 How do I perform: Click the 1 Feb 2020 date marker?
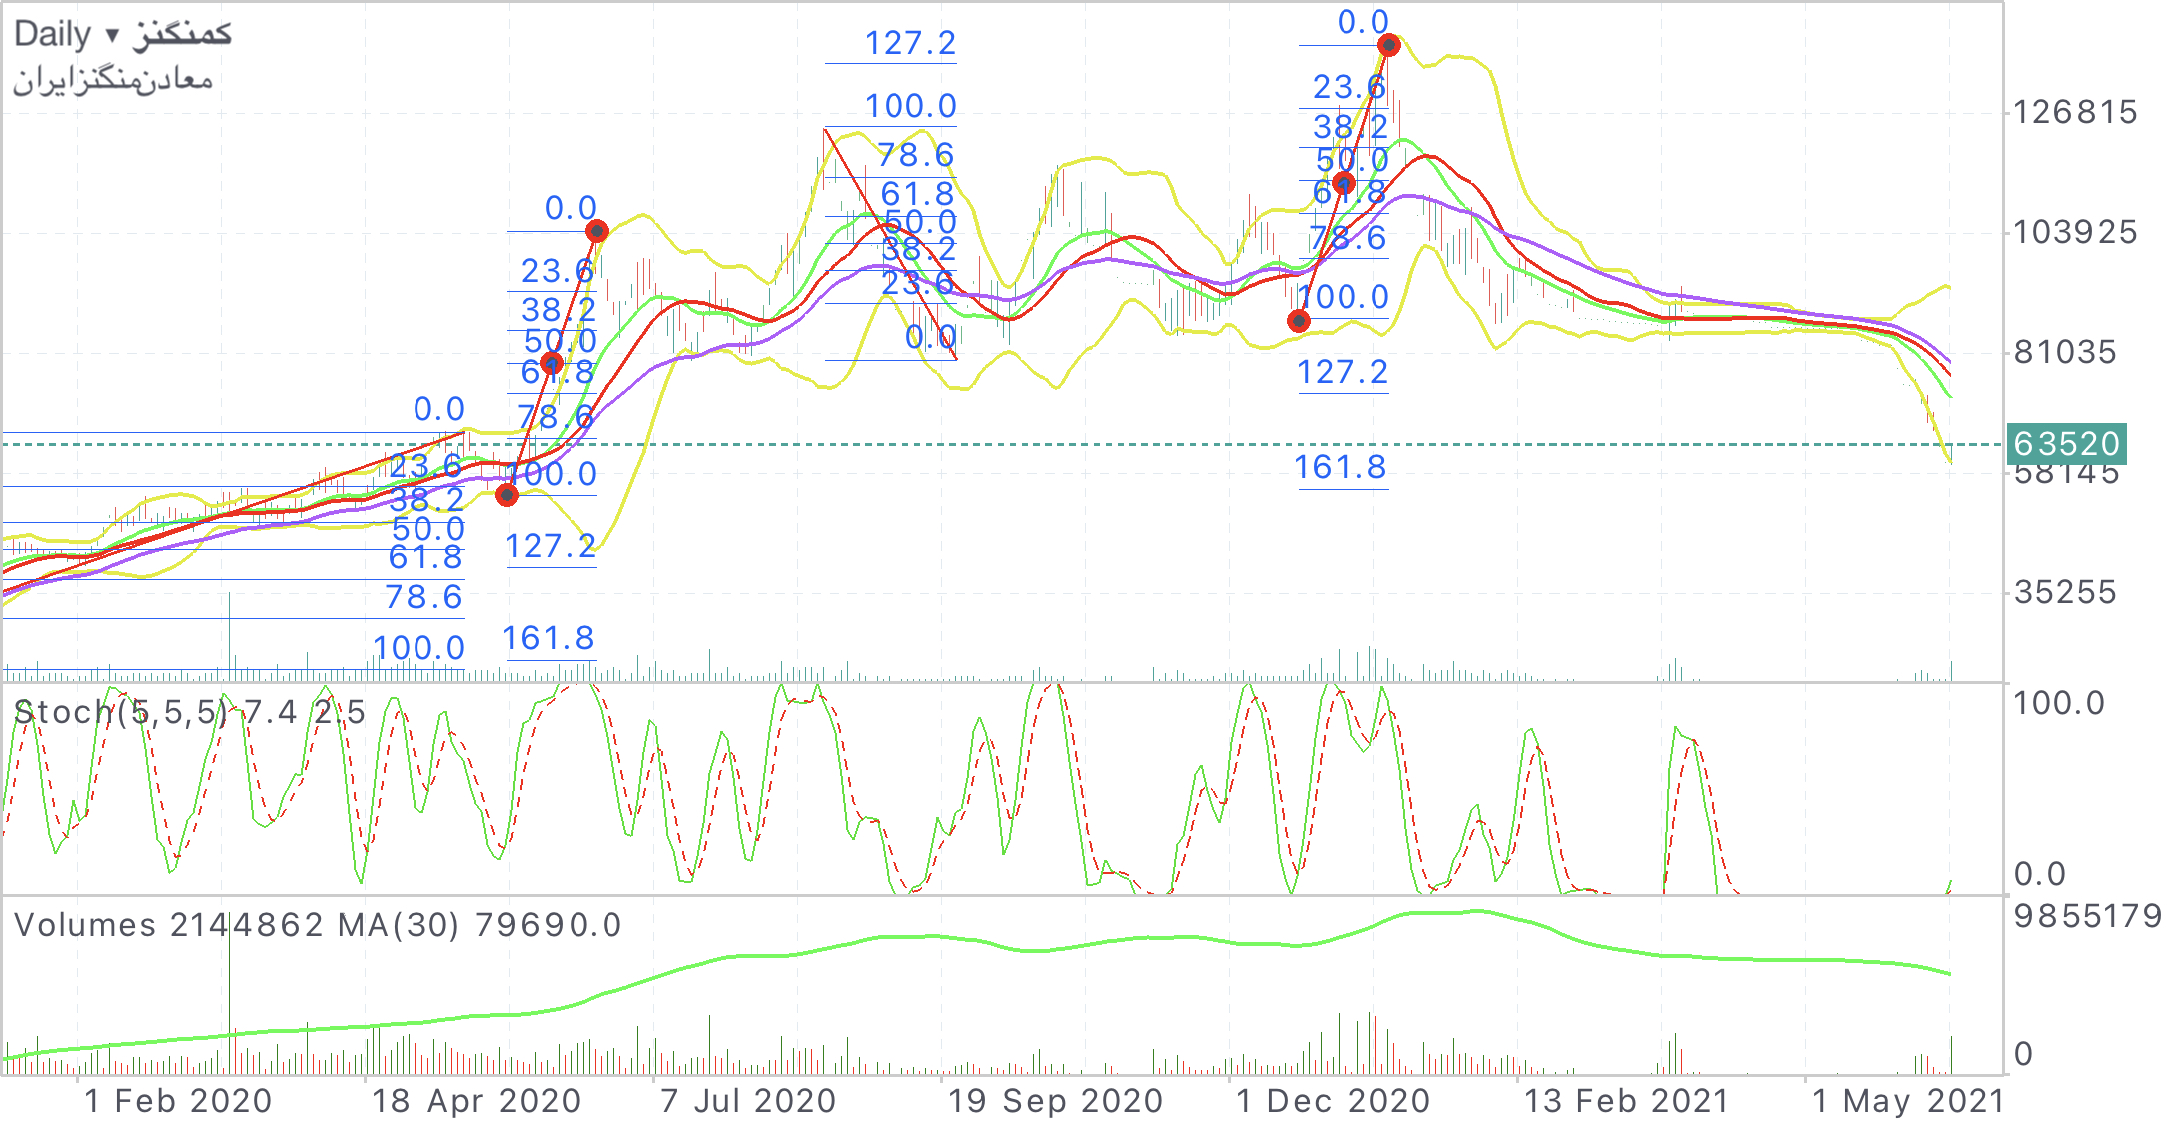(178, 1101)
